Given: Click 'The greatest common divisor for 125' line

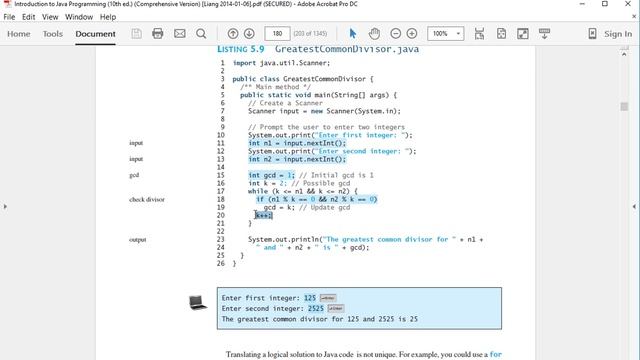Looking at the screenshot, I should coord(320,319).
